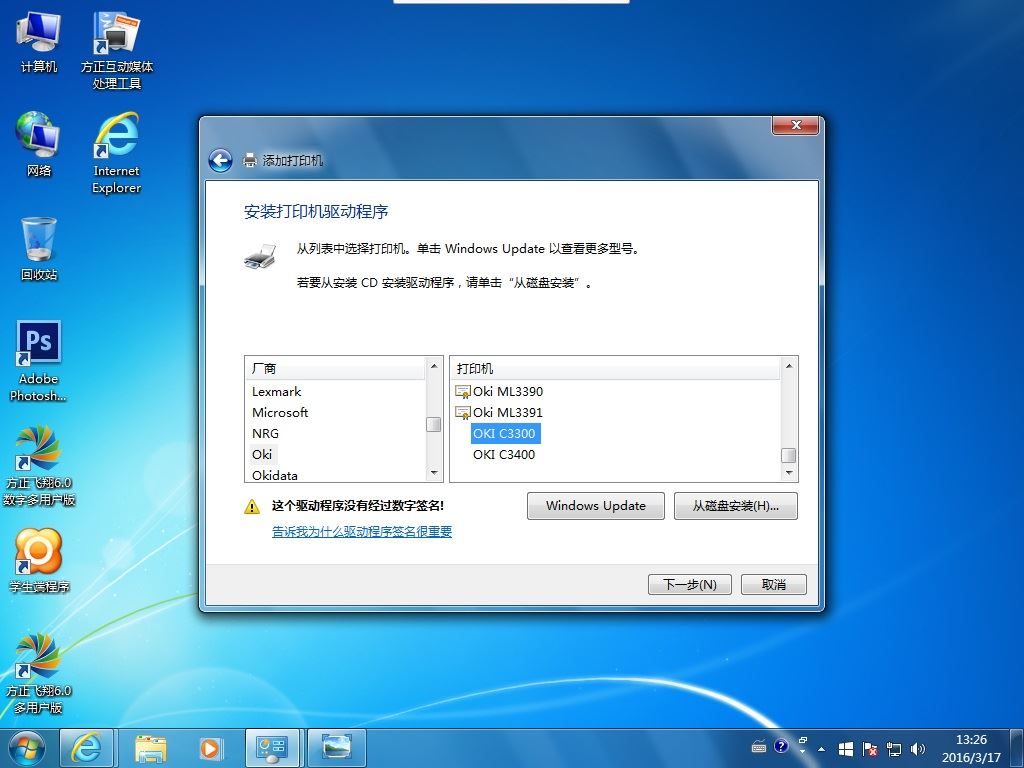Show hidden tray icons arrow
The height and width of the screenshot is (768, 1024).
tap(822, 749)
